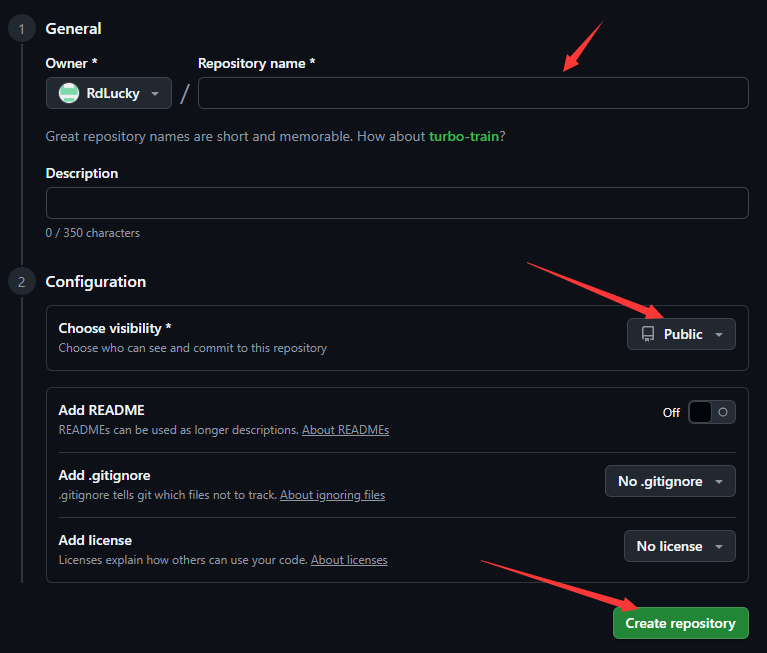Screen dimensions: 767x653
Task: Use the suggested name turbo-train
Action: pyautogui.click(x=464, y=136)
